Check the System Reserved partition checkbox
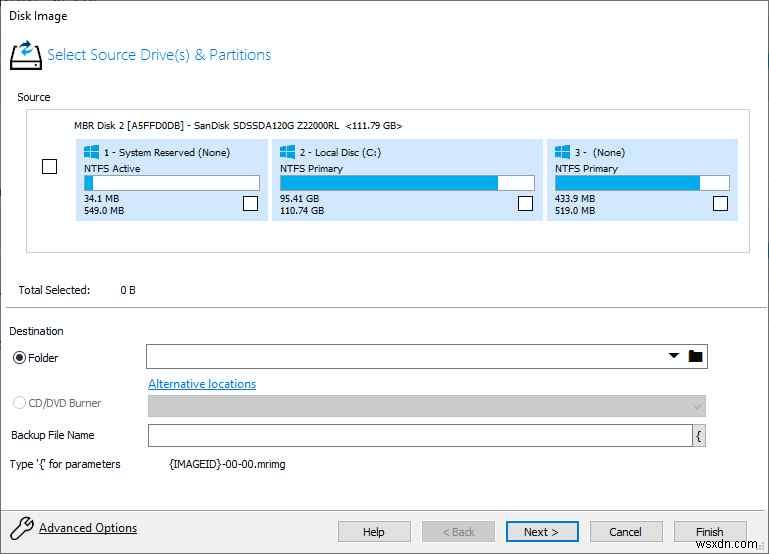This screenshot has height=554, width=769. [x=250, y=204]
